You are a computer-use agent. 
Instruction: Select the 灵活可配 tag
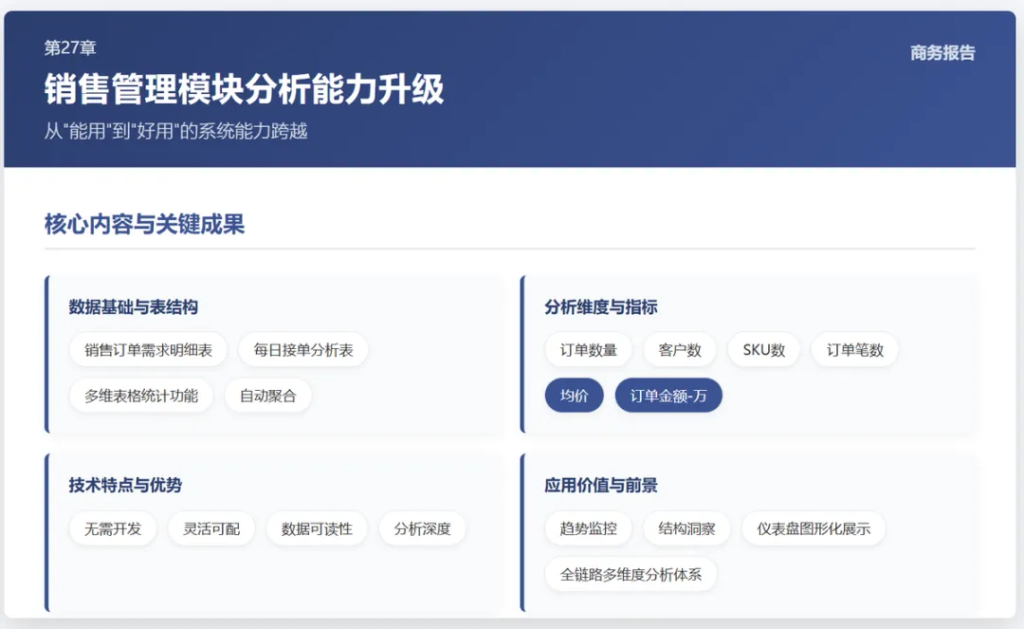[212, 528]
